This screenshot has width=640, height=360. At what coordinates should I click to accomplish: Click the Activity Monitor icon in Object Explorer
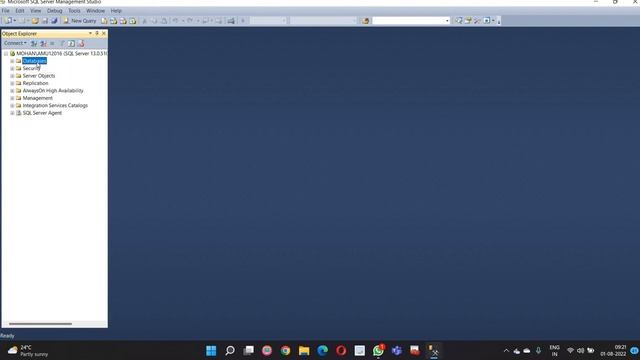click(81, 43)
